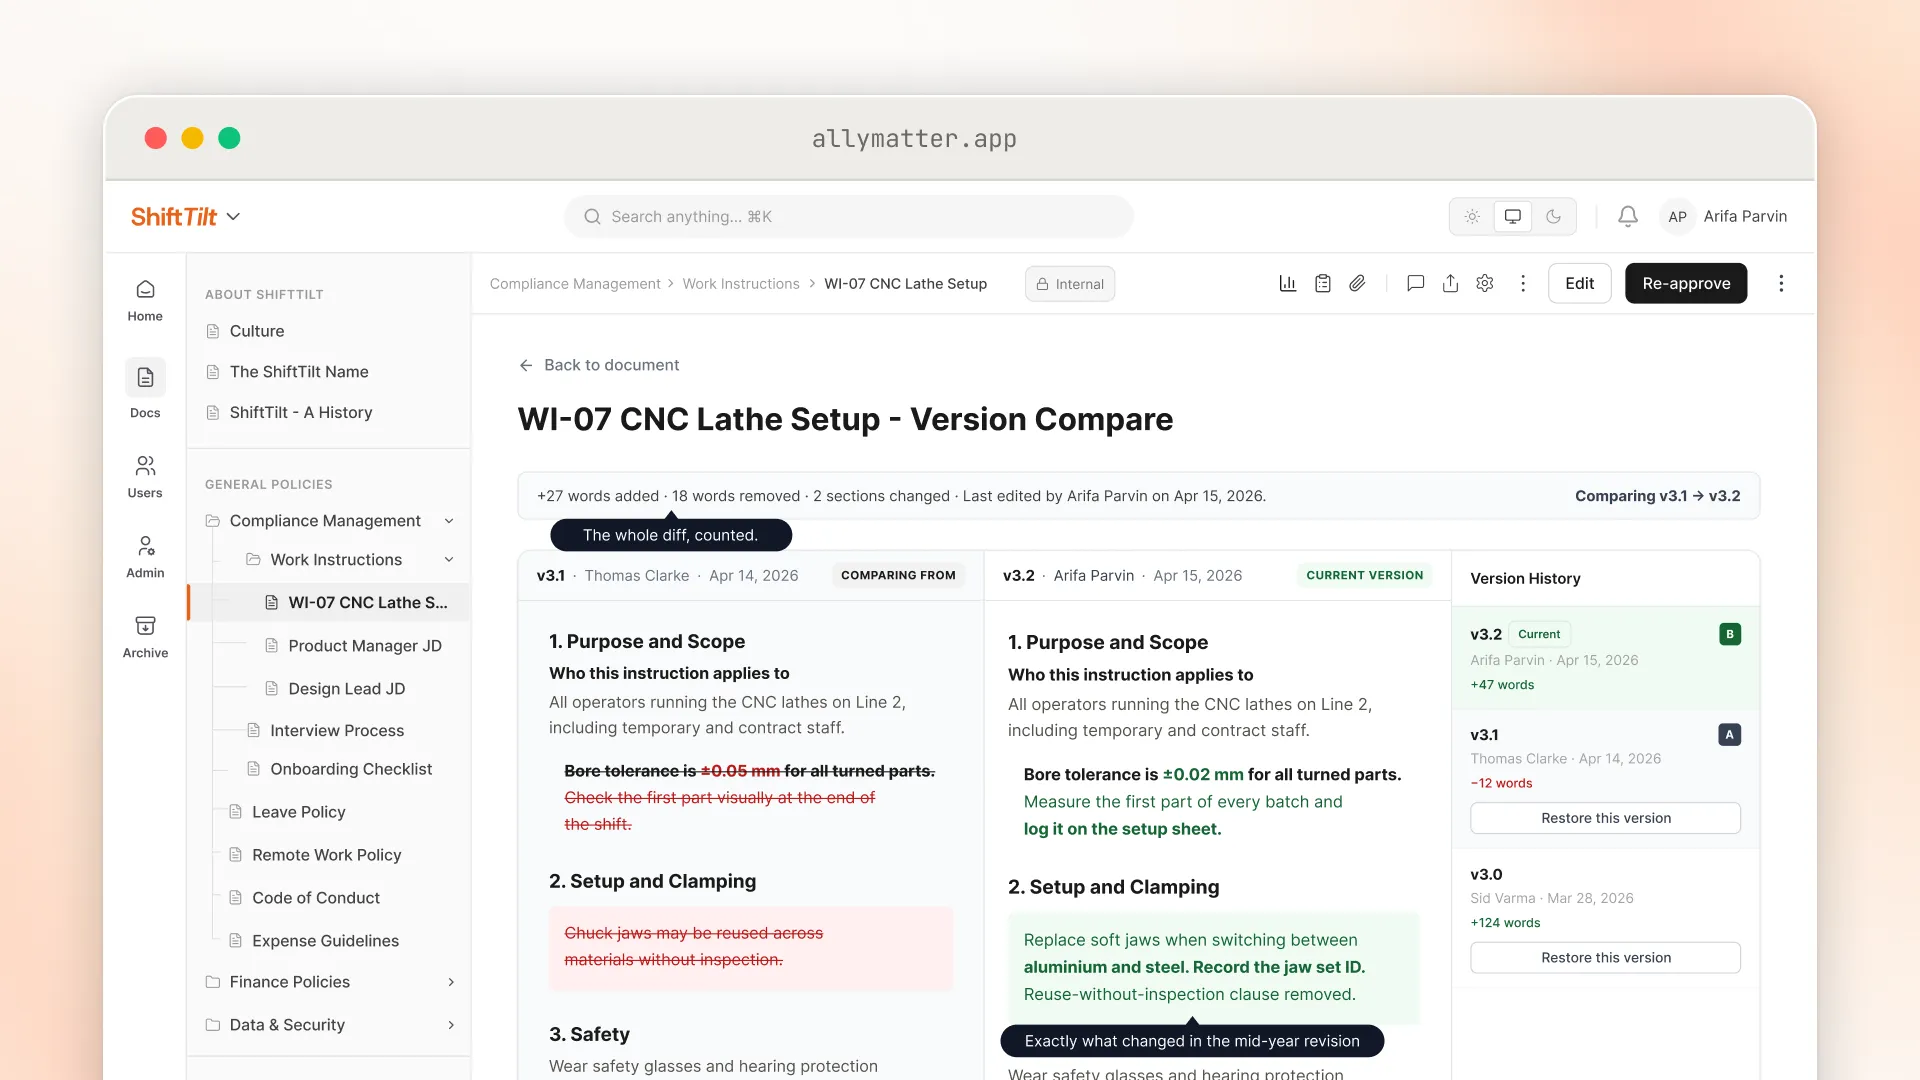
Task: Focus the Search anything field
Action: pos(848,217)
